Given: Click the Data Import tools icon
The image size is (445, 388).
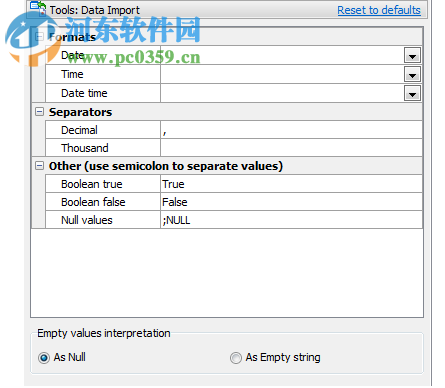Looking at the screenshot, I should 38,8.
